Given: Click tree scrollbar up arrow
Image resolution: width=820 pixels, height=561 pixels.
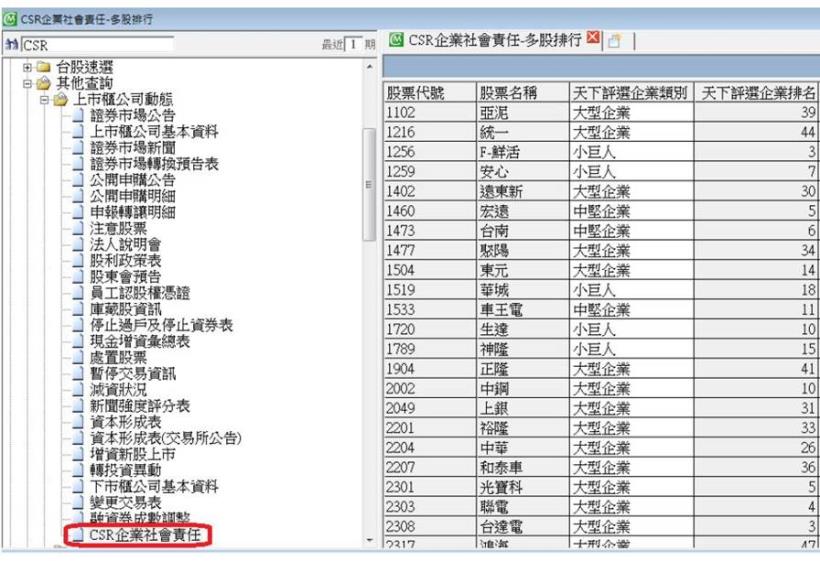Looking at the screenshot, I should [x=370, y=67].
